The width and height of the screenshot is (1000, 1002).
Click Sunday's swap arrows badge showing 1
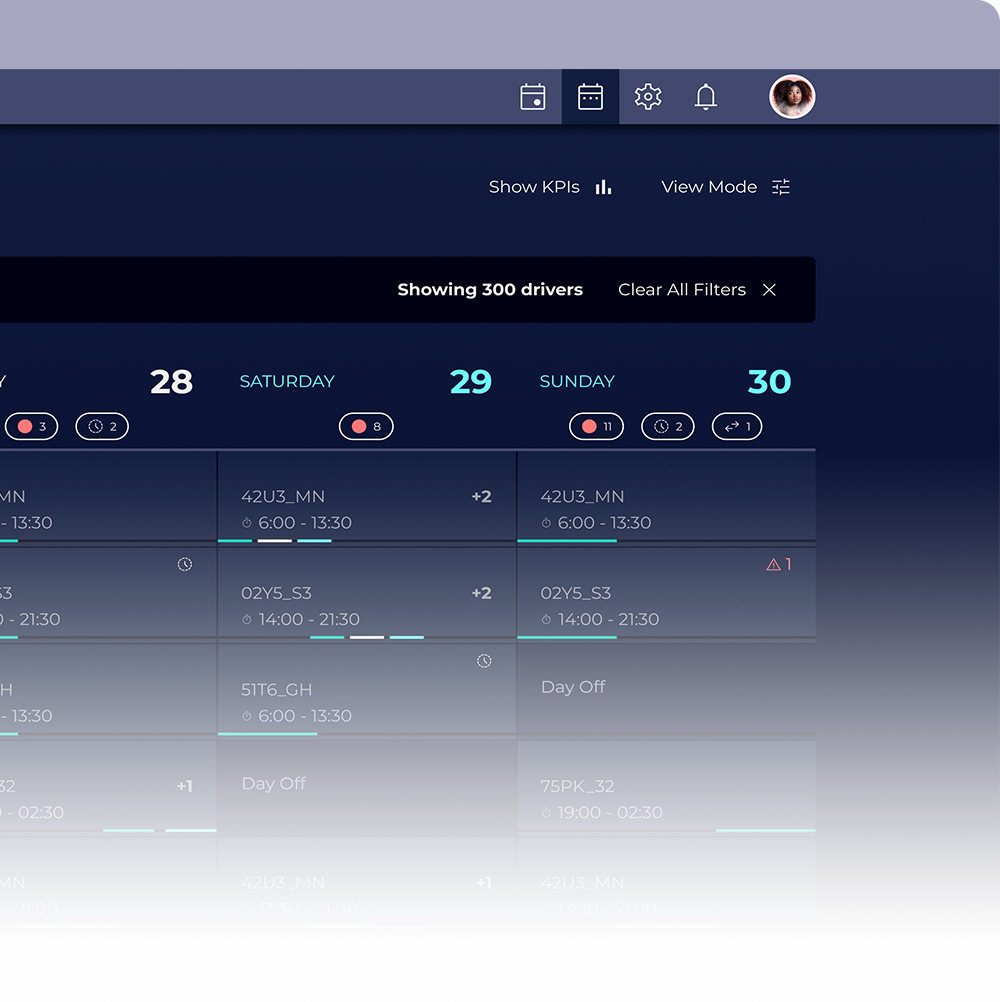pos(737,427)
